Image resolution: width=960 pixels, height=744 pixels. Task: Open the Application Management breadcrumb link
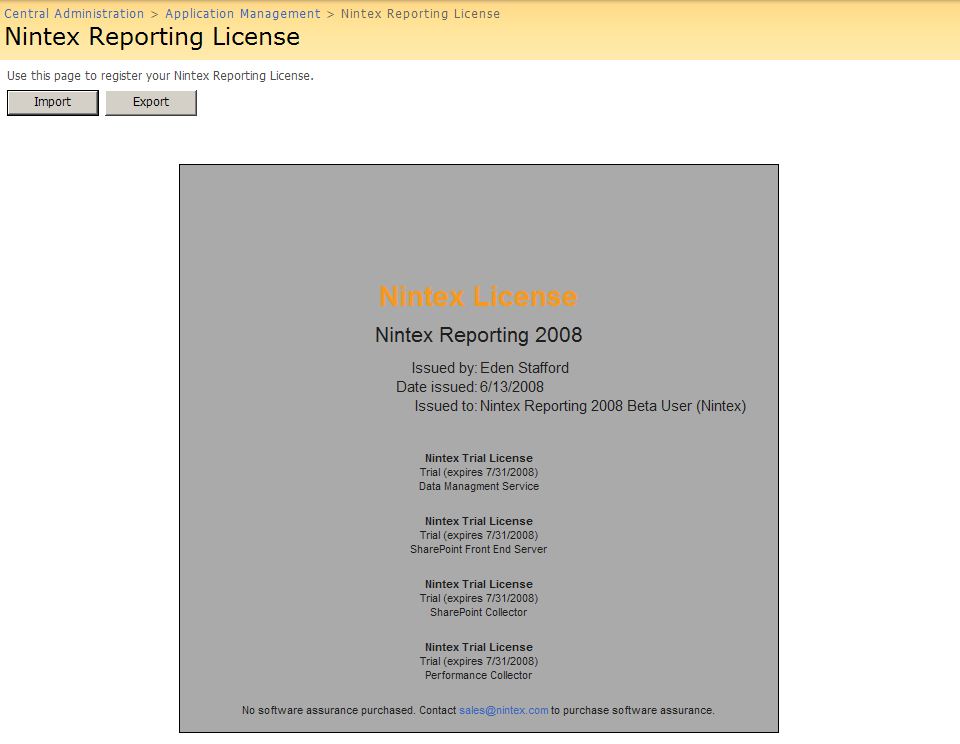[243, 14]
